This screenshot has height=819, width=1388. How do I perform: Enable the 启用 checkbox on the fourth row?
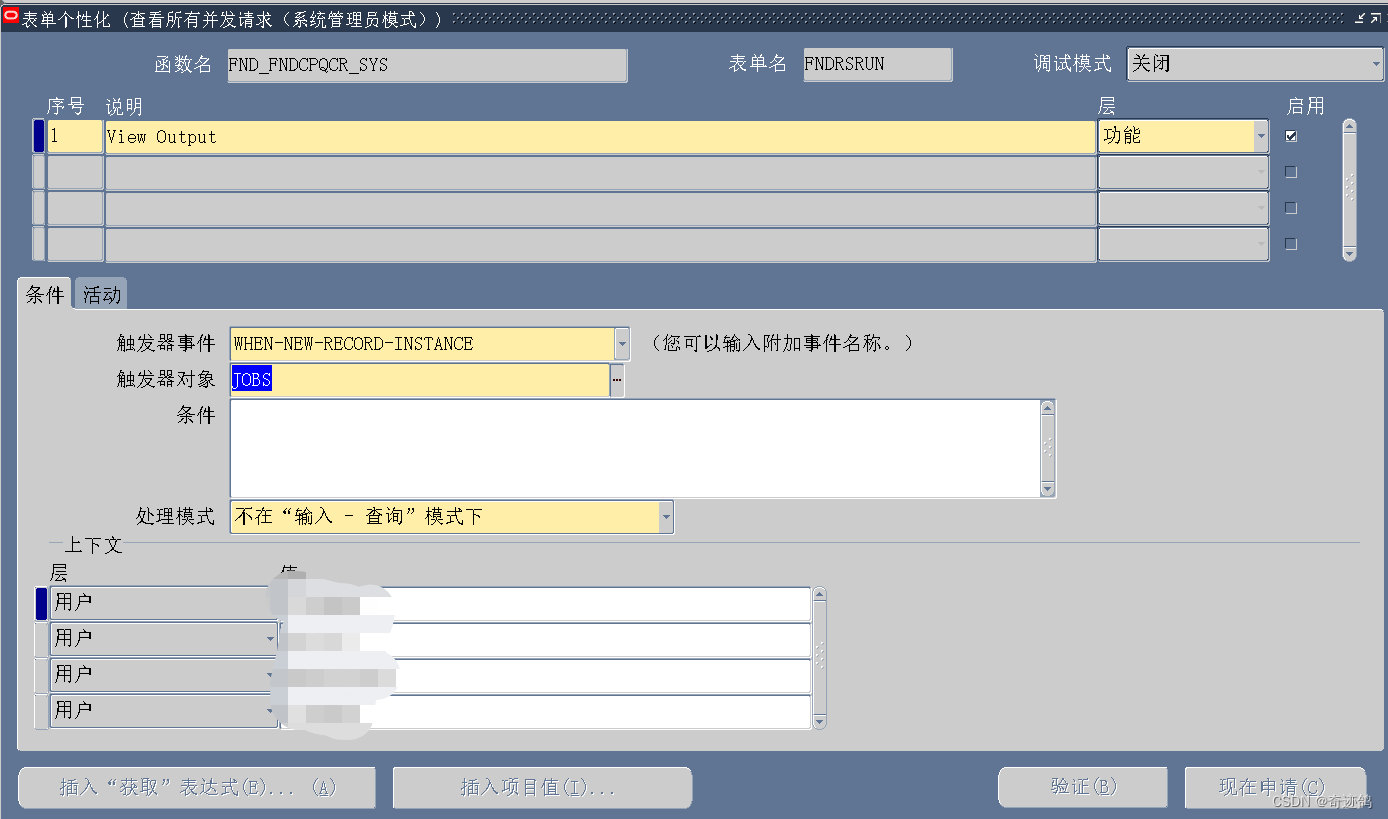(1291, 243)
